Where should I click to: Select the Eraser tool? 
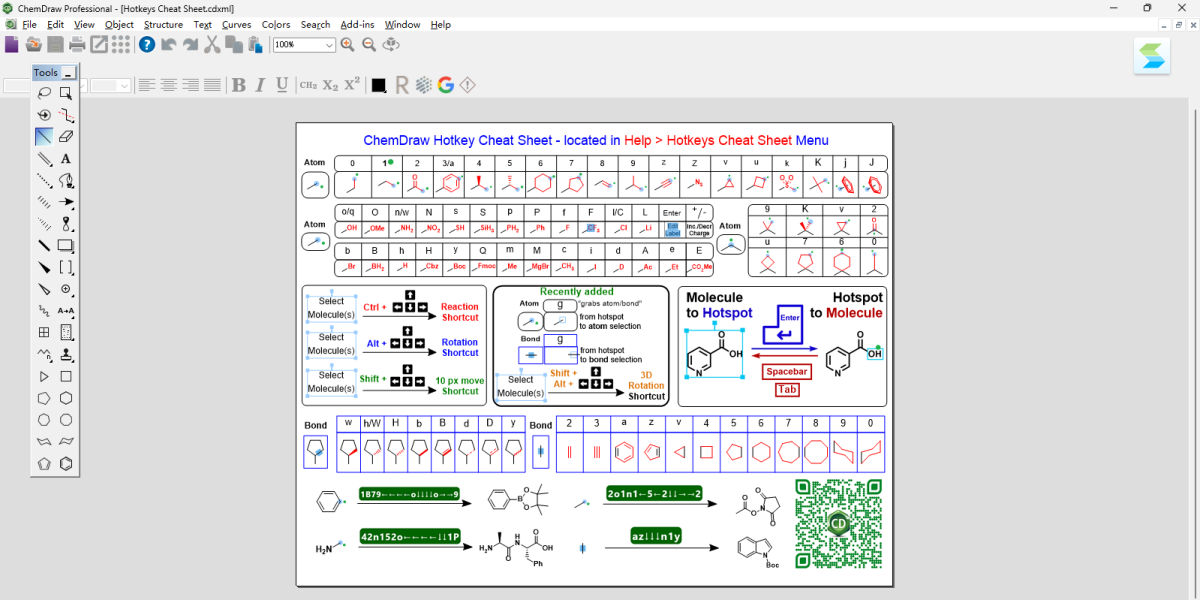point(66,137)
